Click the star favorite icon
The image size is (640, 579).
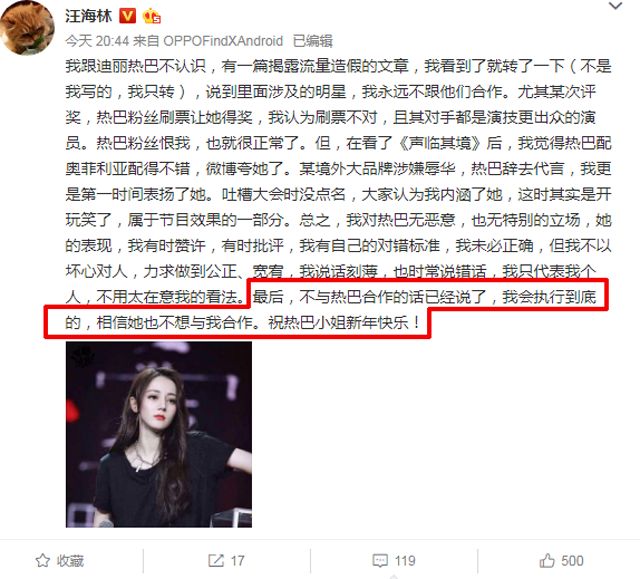pos(43,561)
